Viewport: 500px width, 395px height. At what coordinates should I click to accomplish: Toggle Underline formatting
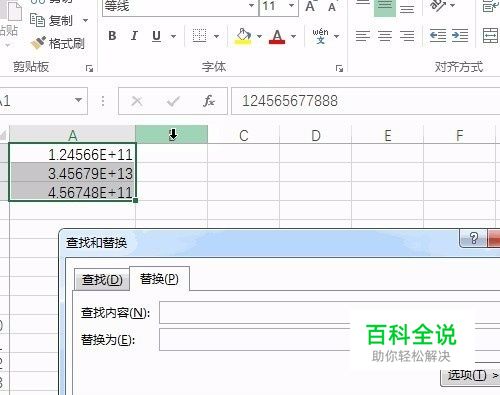[156, 36]
